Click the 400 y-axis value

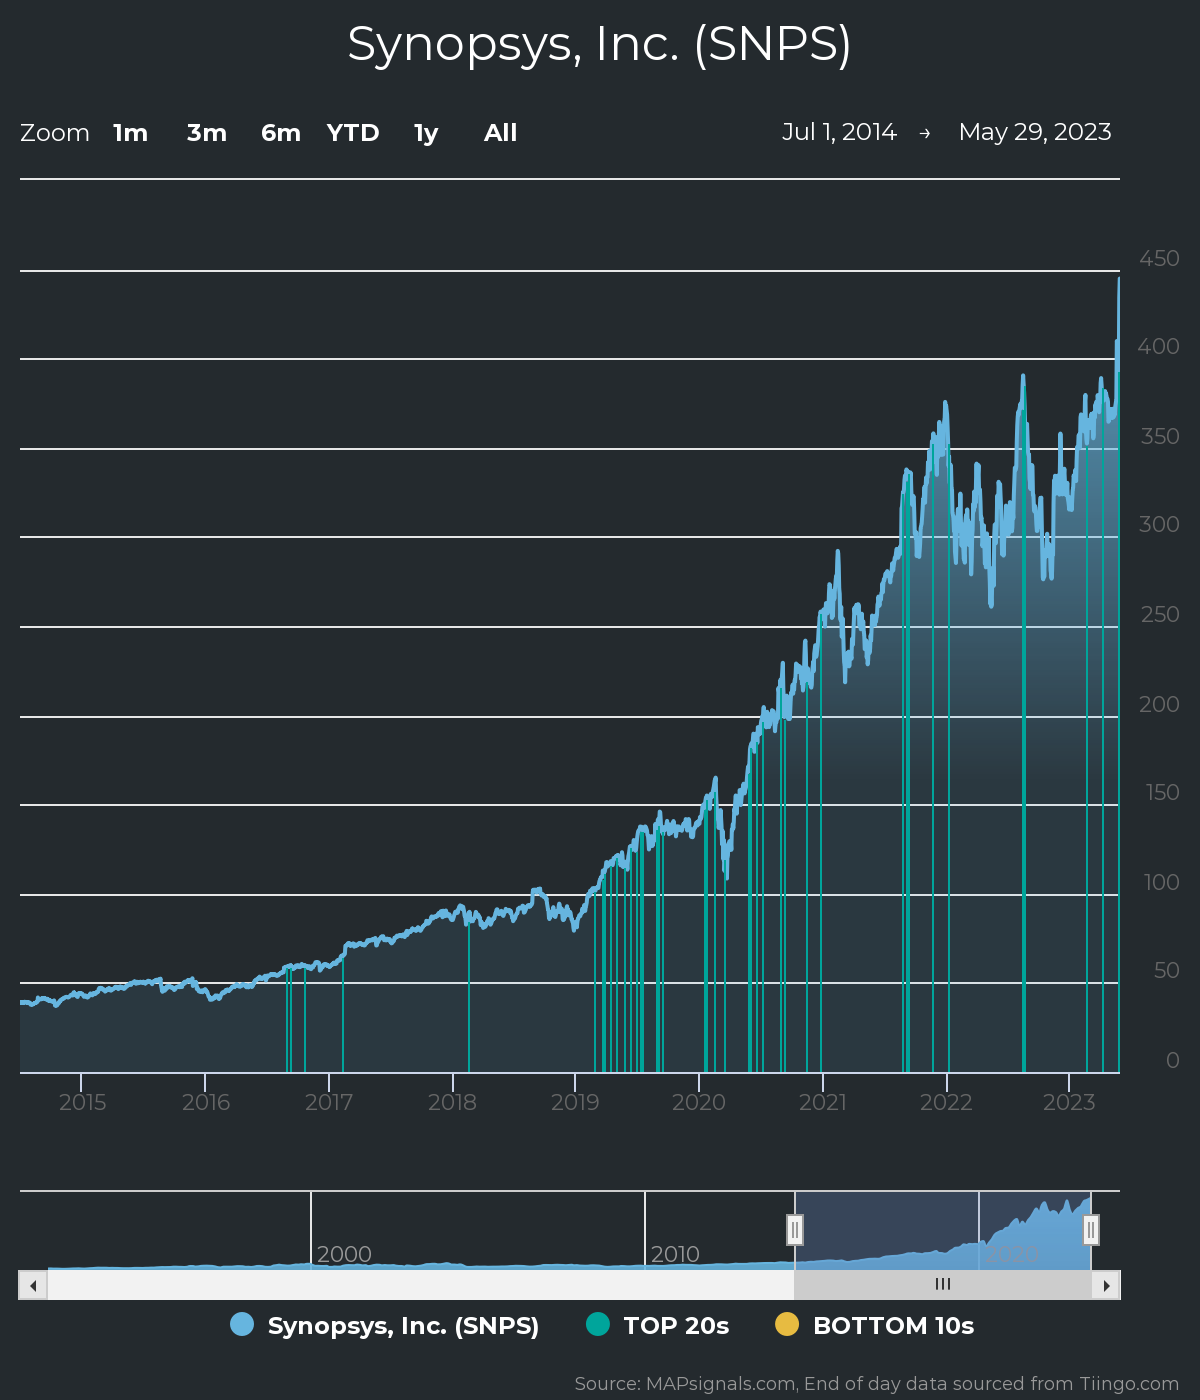(x=1159, y=346)
